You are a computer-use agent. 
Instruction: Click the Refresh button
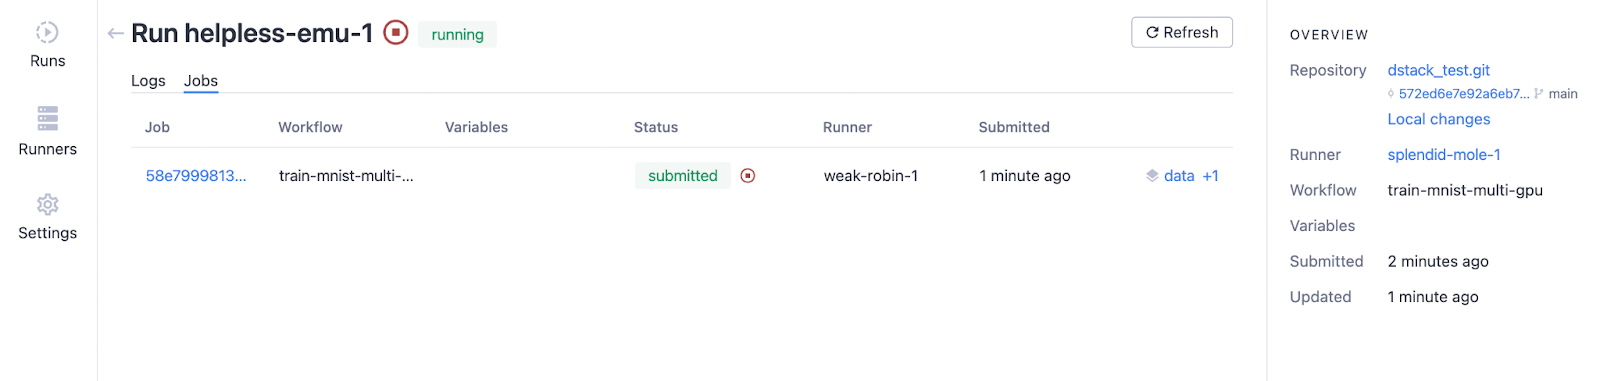(1182, 32)
